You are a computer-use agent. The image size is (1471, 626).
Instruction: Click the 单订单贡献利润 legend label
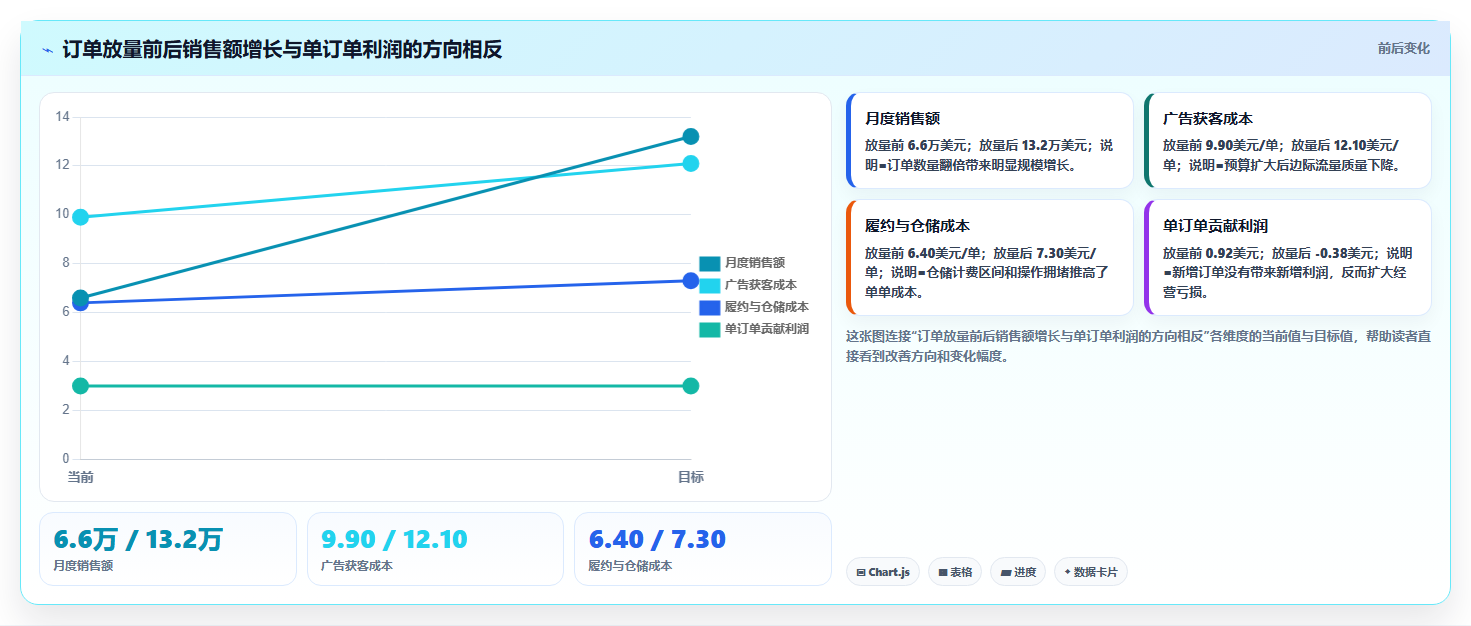point(767,329)
